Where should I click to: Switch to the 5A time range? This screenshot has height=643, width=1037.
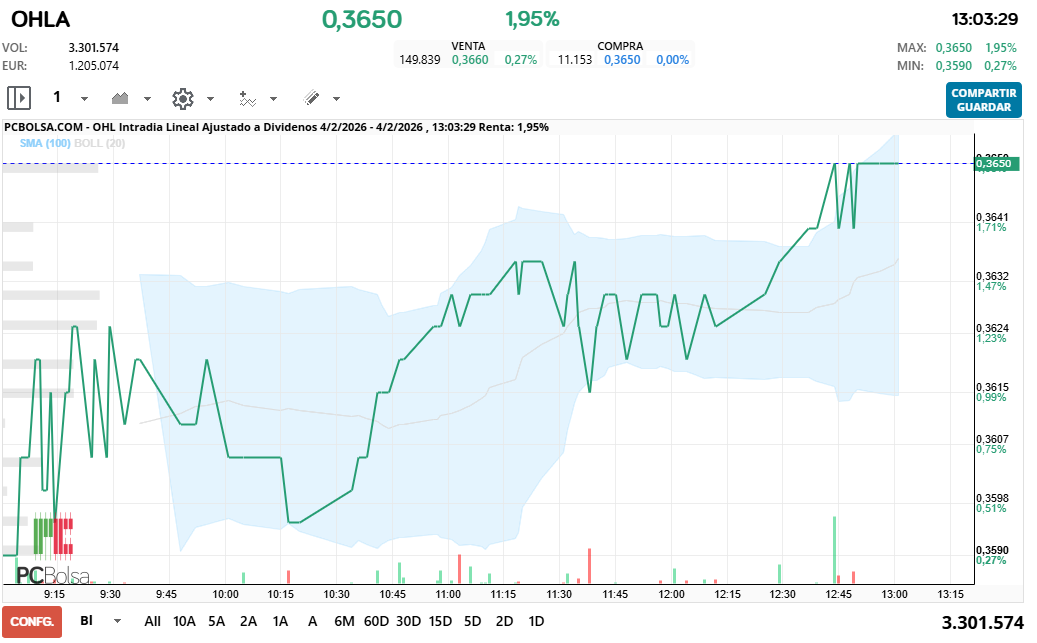(x=216, y=621)
